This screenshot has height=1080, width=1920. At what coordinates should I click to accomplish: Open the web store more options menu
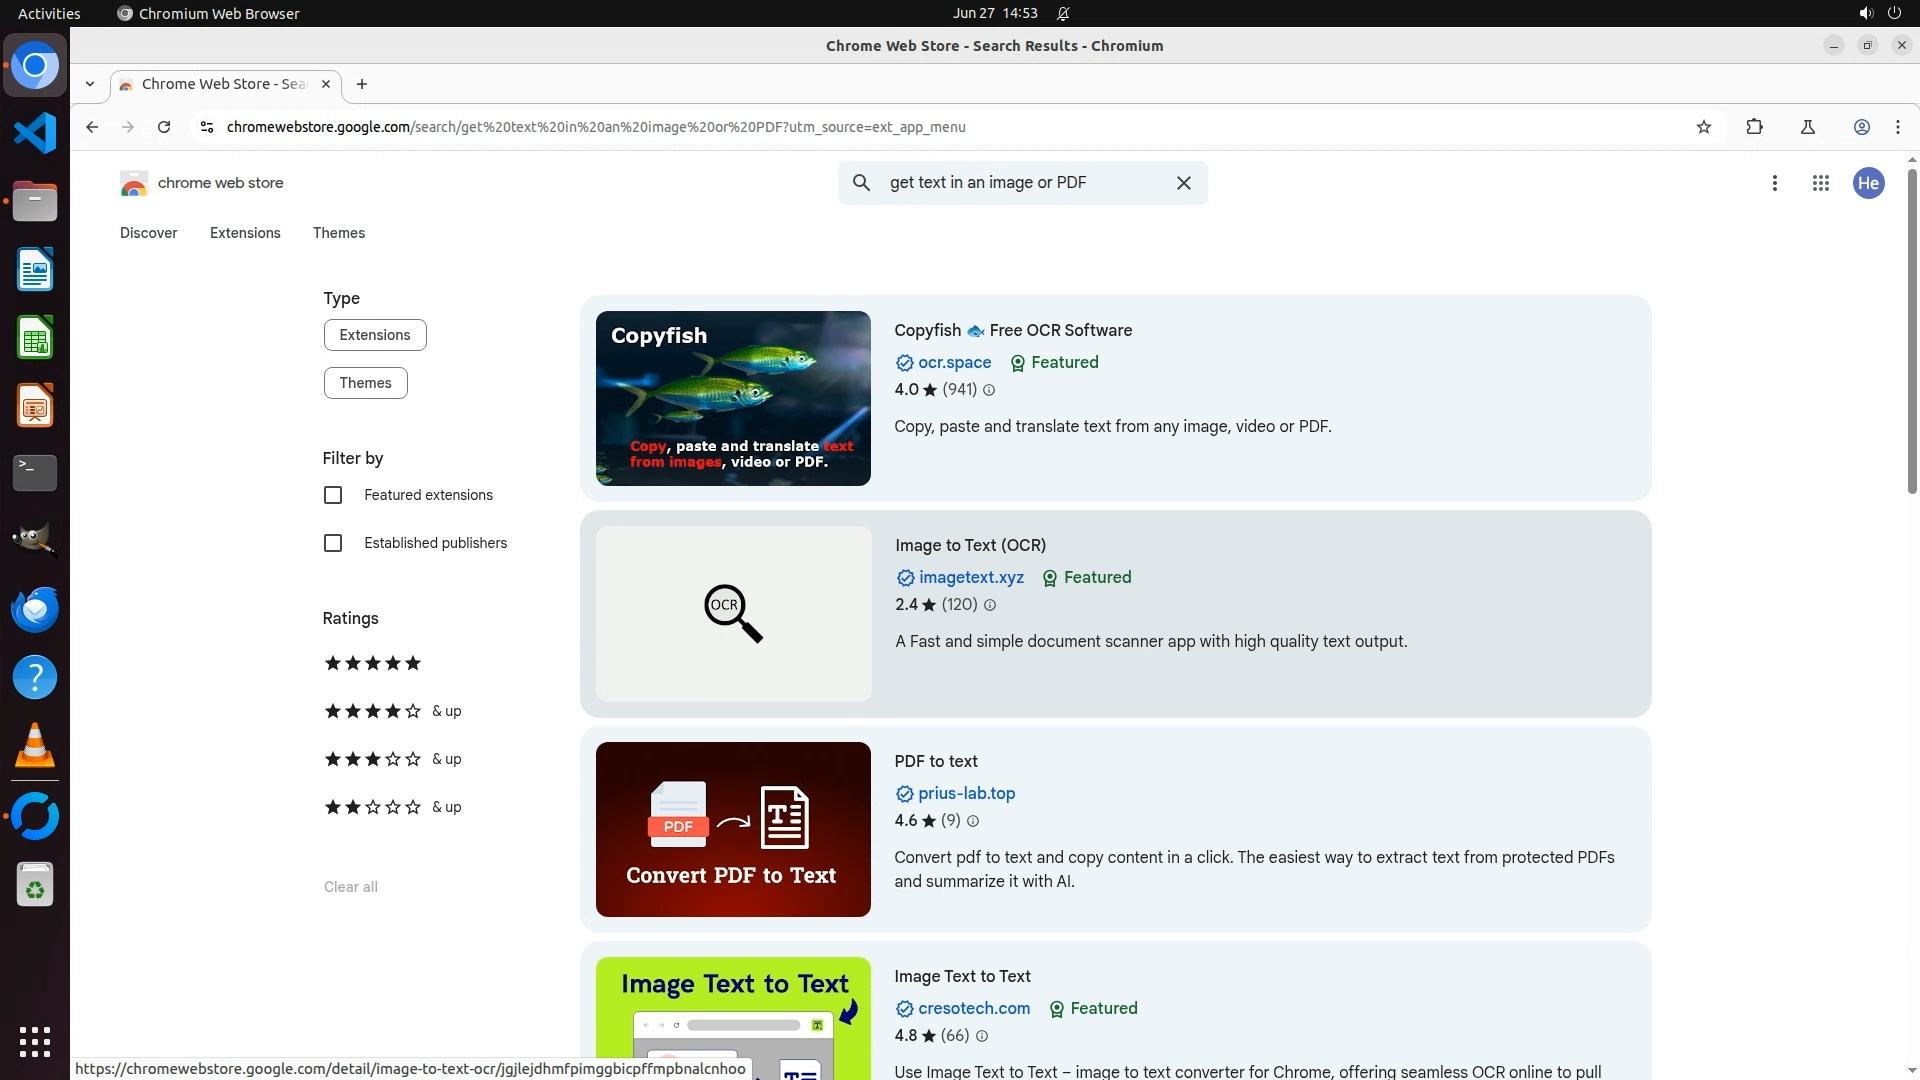1774,183
